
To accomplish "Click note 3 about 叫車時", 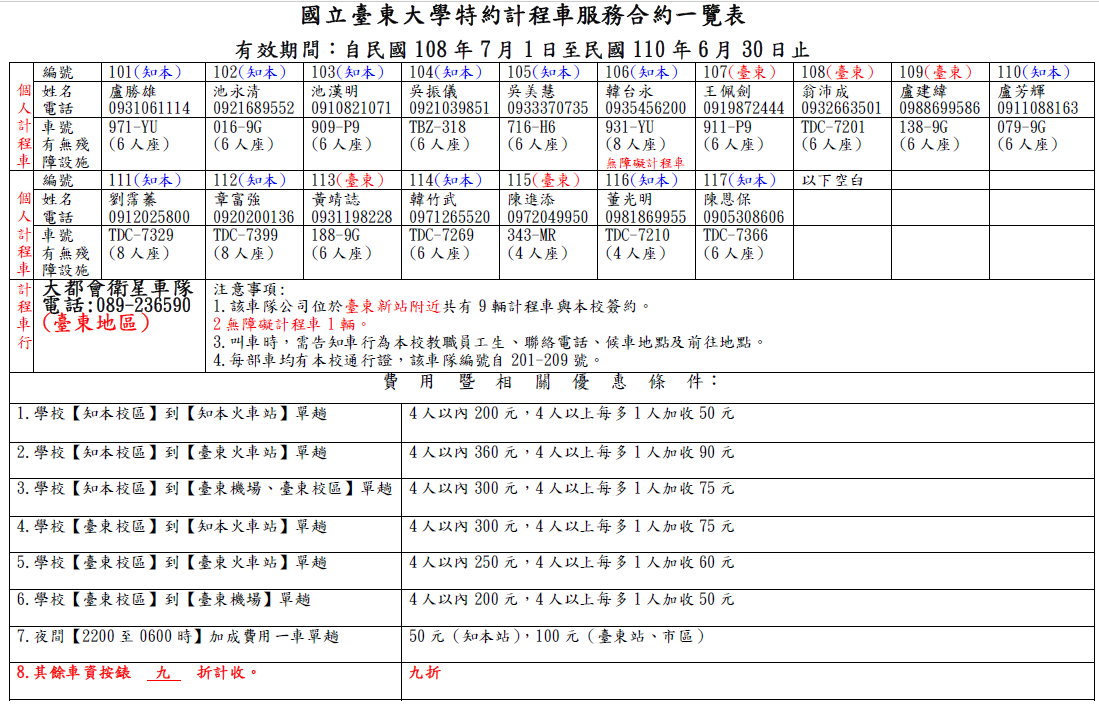I will click(489, 342).
